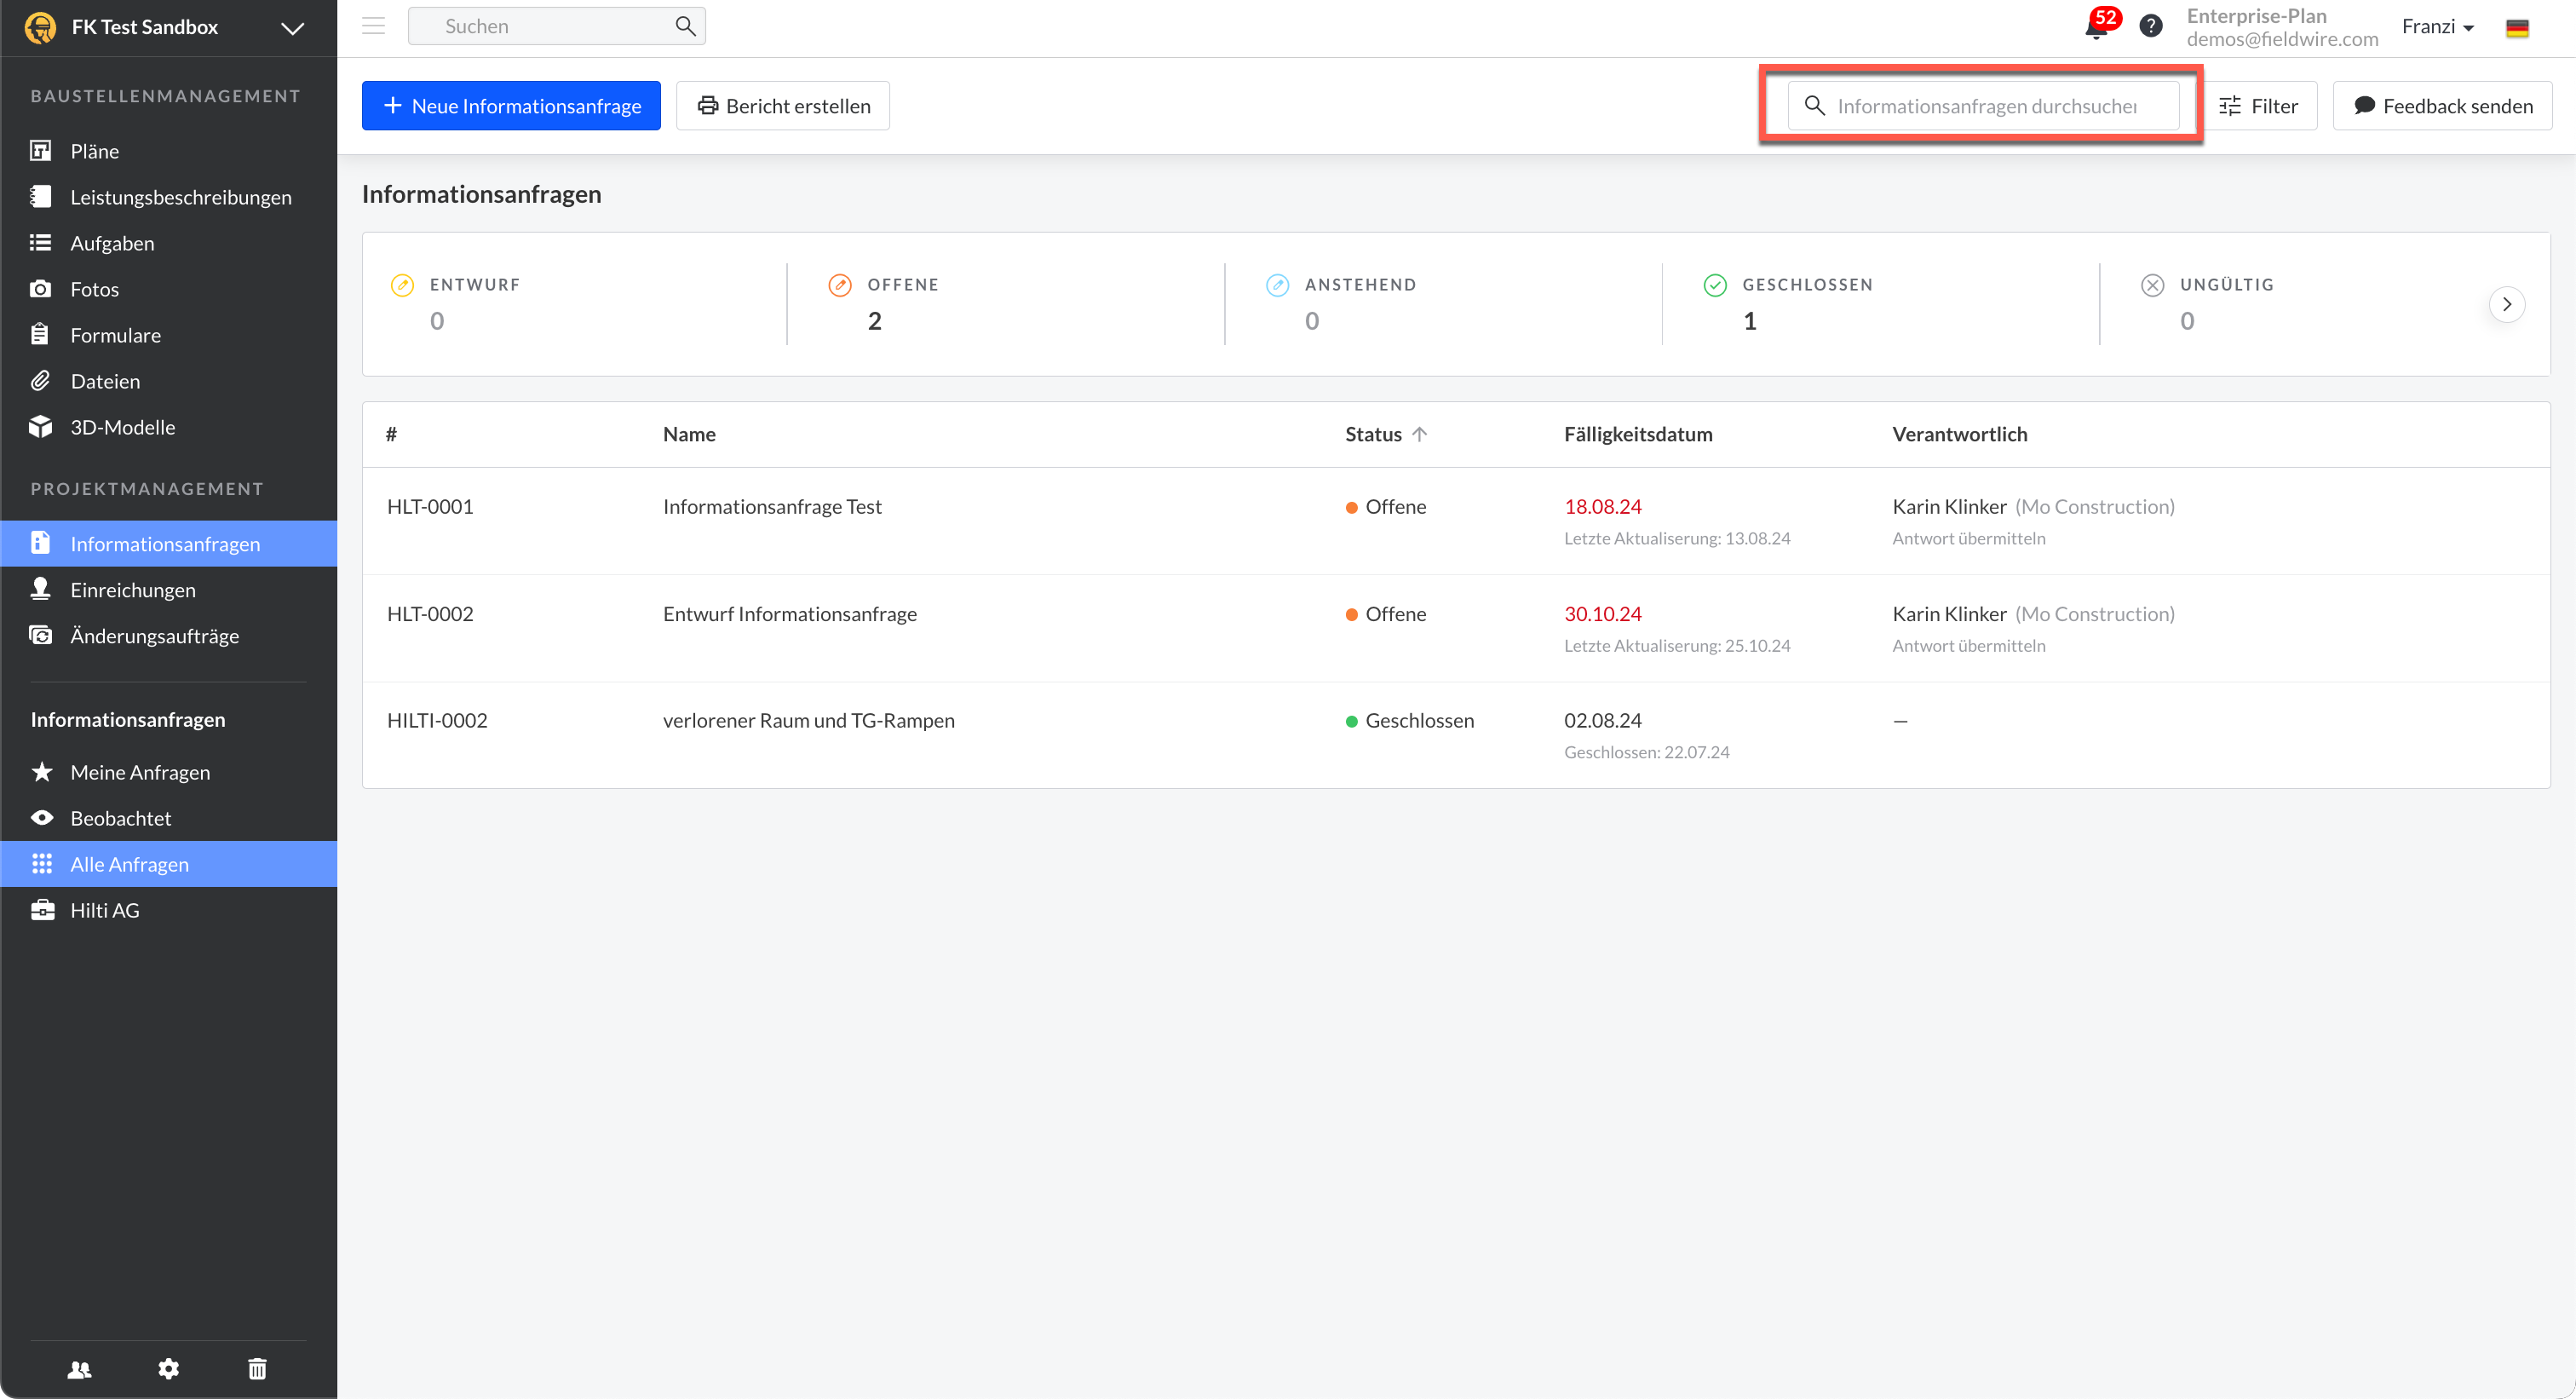This screenshot has height=1399, width=2576.
Task: Click due date 30.10.24
Action: (x=1603, y=614)
